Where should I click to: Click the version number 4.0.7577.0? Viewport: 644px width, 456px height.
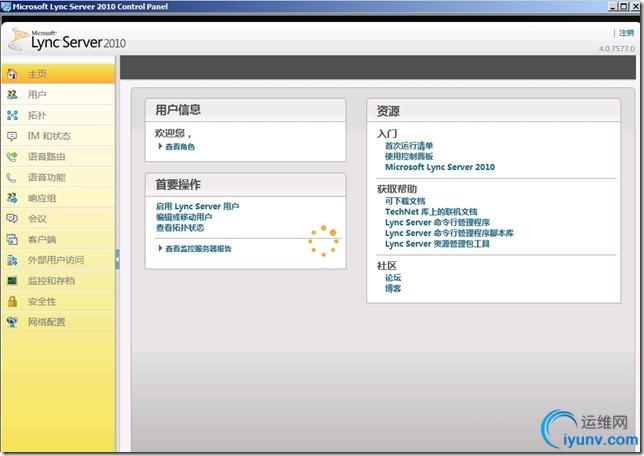[616, 48]
